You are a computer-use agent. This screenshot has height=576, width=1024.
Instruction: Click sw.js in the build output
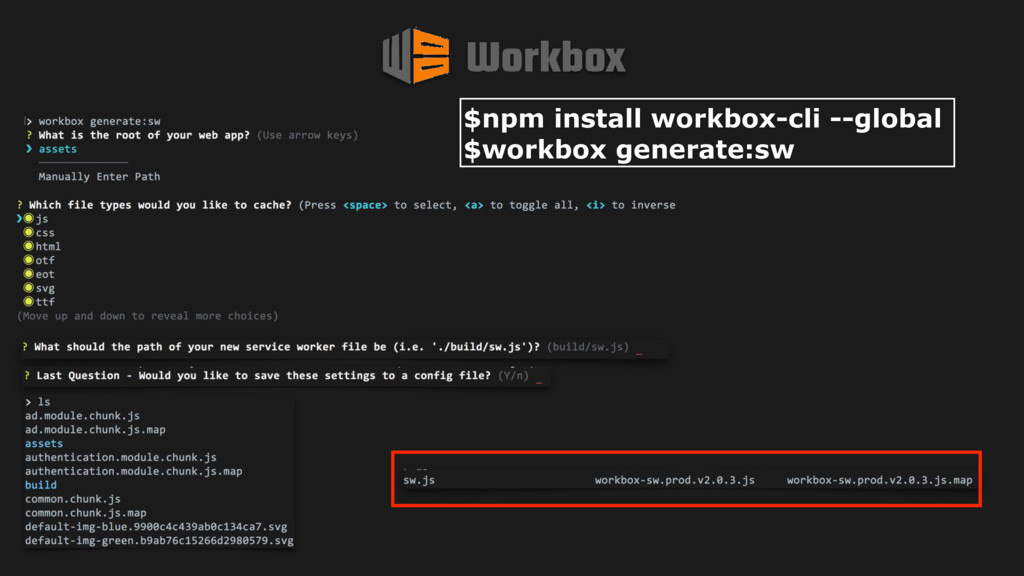click(419, 480)
